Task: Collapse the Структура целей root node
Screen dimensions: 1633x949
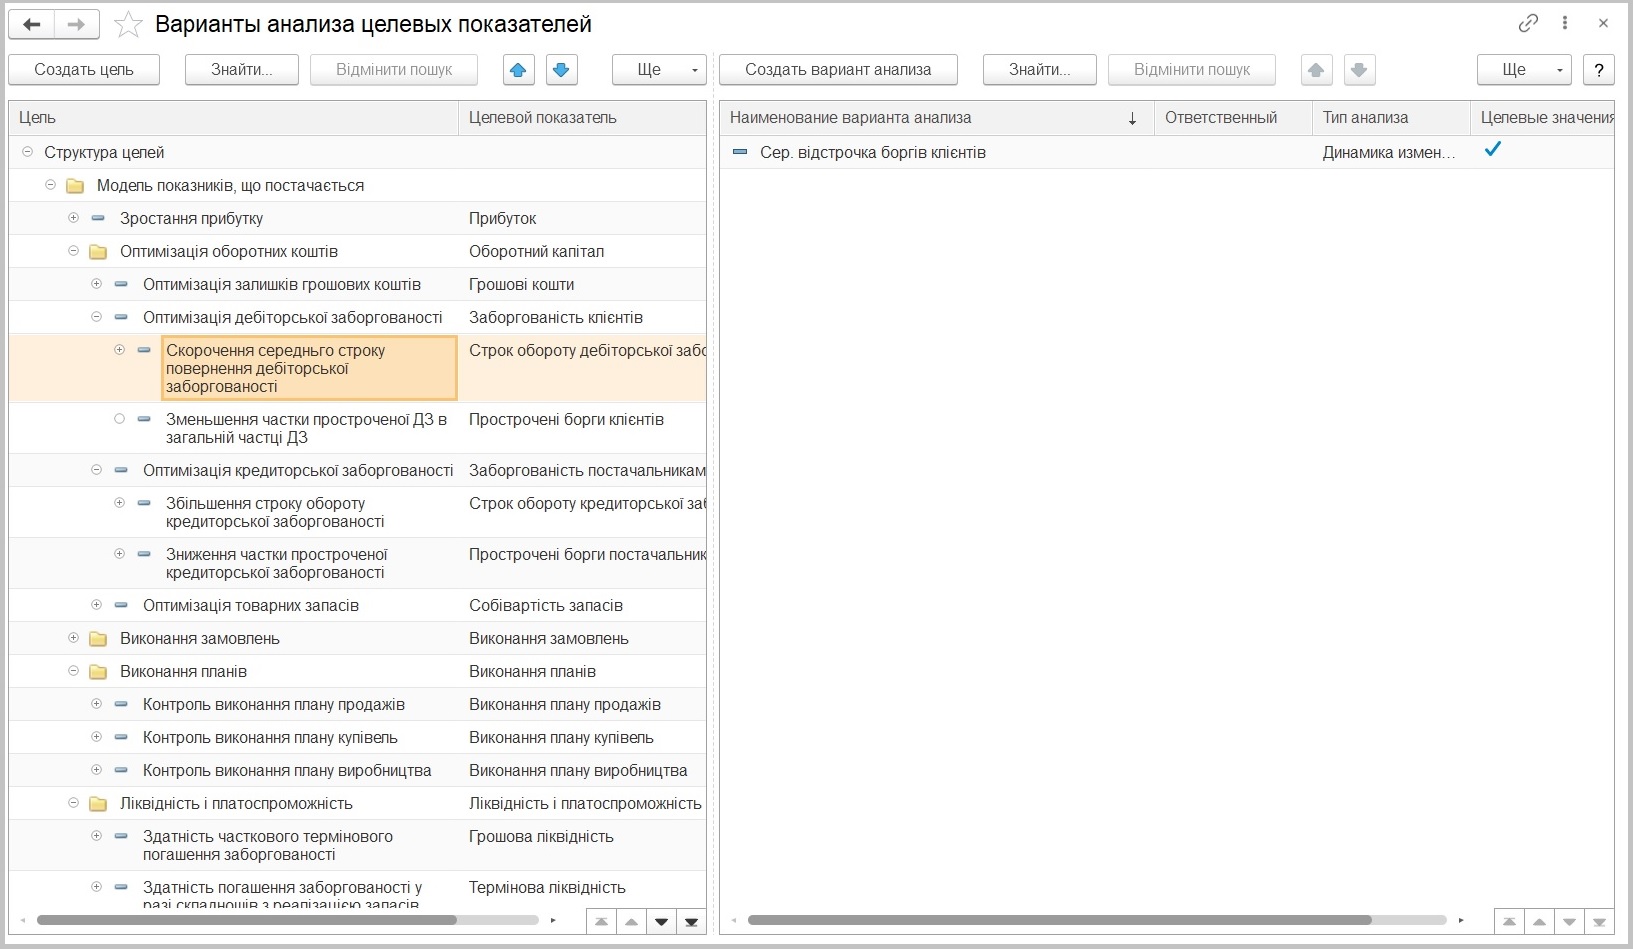Action: [x=27, y=152]
